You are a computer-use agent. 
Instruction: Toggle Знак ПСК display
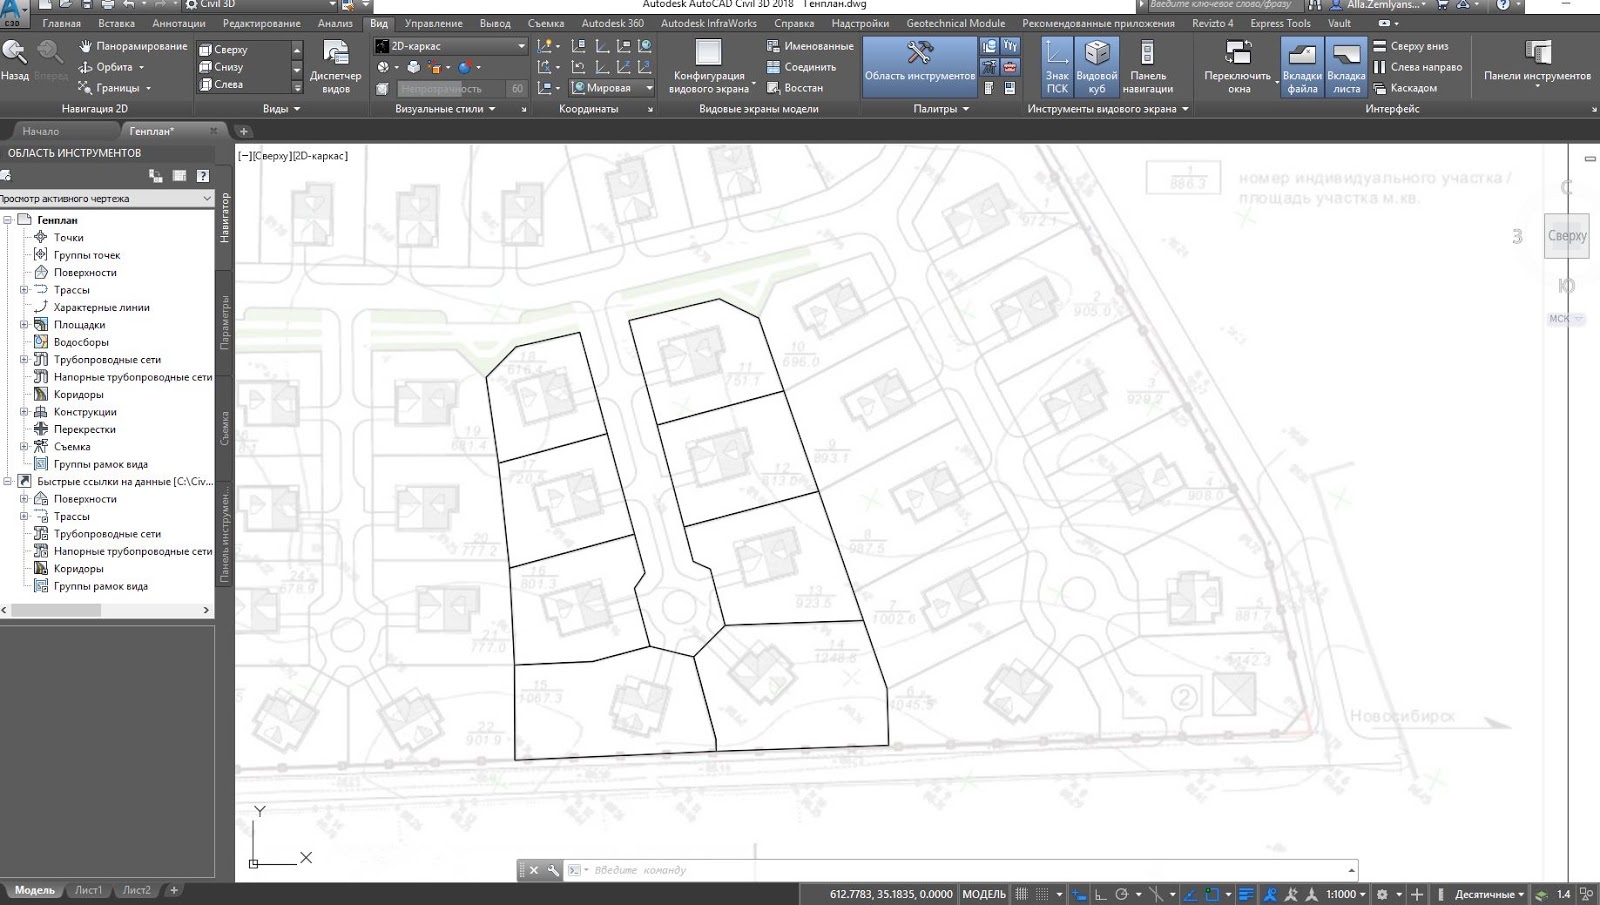pyautogui.click(x=1057, y=67)
